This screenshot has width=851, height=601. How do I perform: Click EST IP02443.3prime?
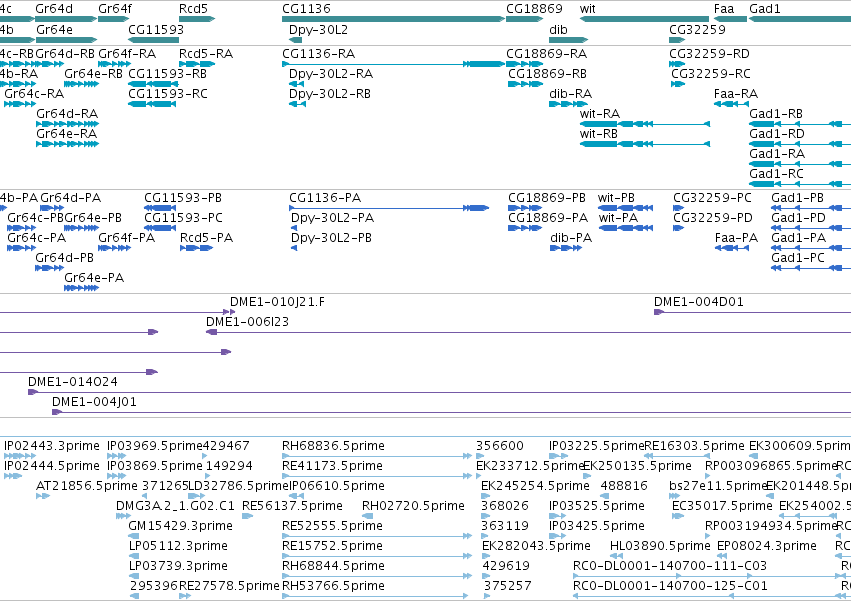(20, 456)
